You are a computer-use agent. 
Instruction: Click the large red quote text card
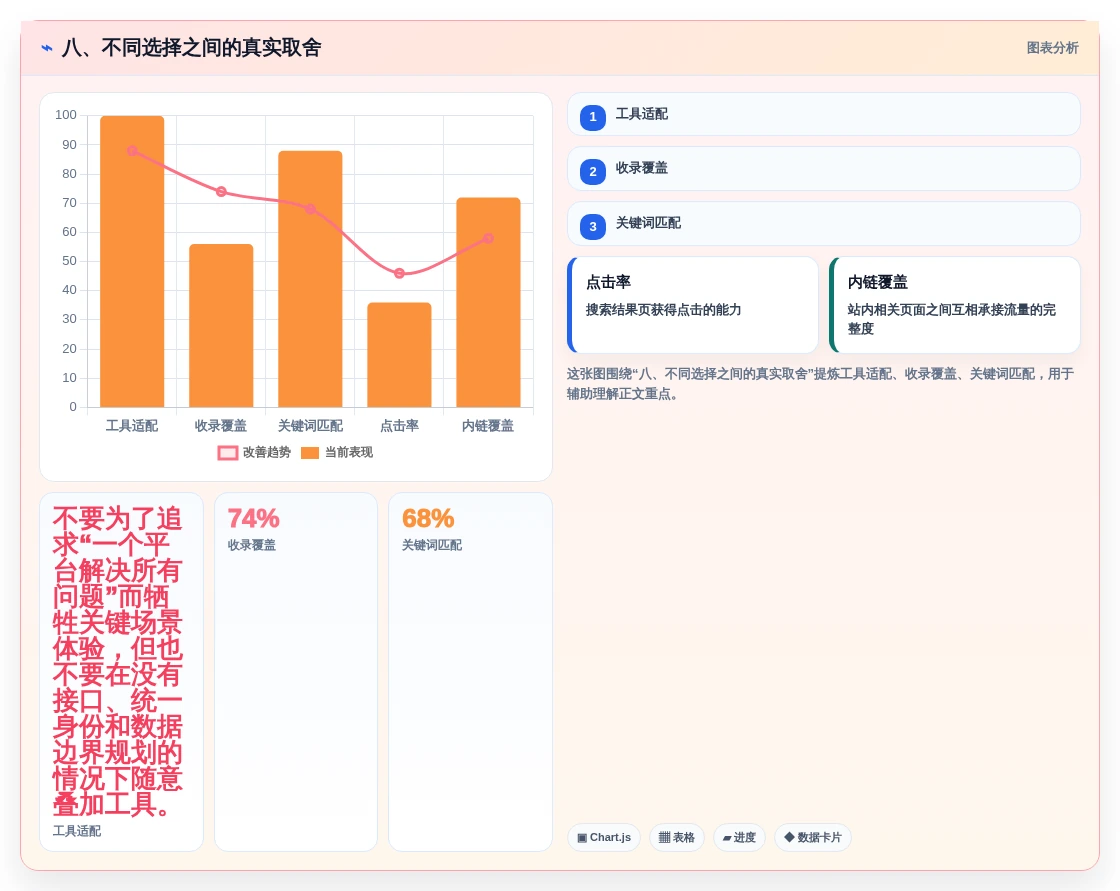coord(121,672)
